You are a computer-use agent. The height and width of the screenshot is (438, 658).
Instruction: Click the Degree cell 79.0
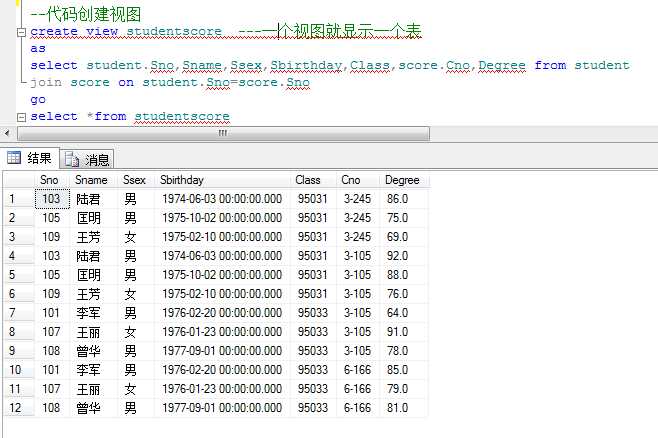[404, 389]
